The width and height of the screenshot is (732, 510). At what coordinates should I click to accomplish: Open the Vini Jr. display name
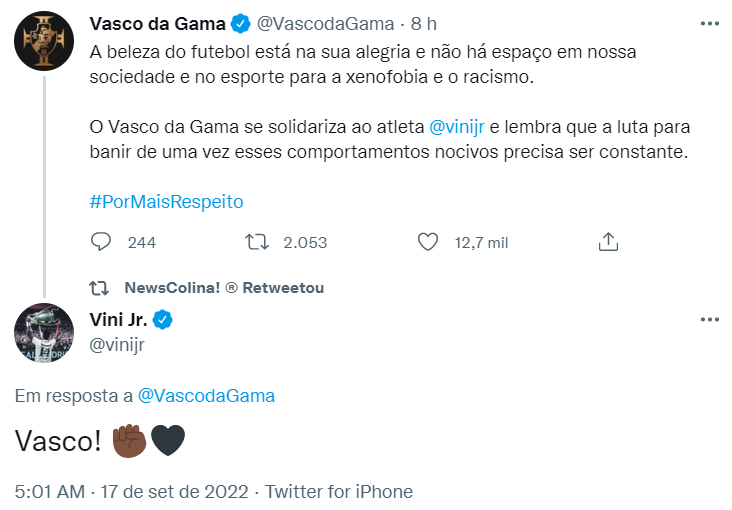click(x=118, y=320)
